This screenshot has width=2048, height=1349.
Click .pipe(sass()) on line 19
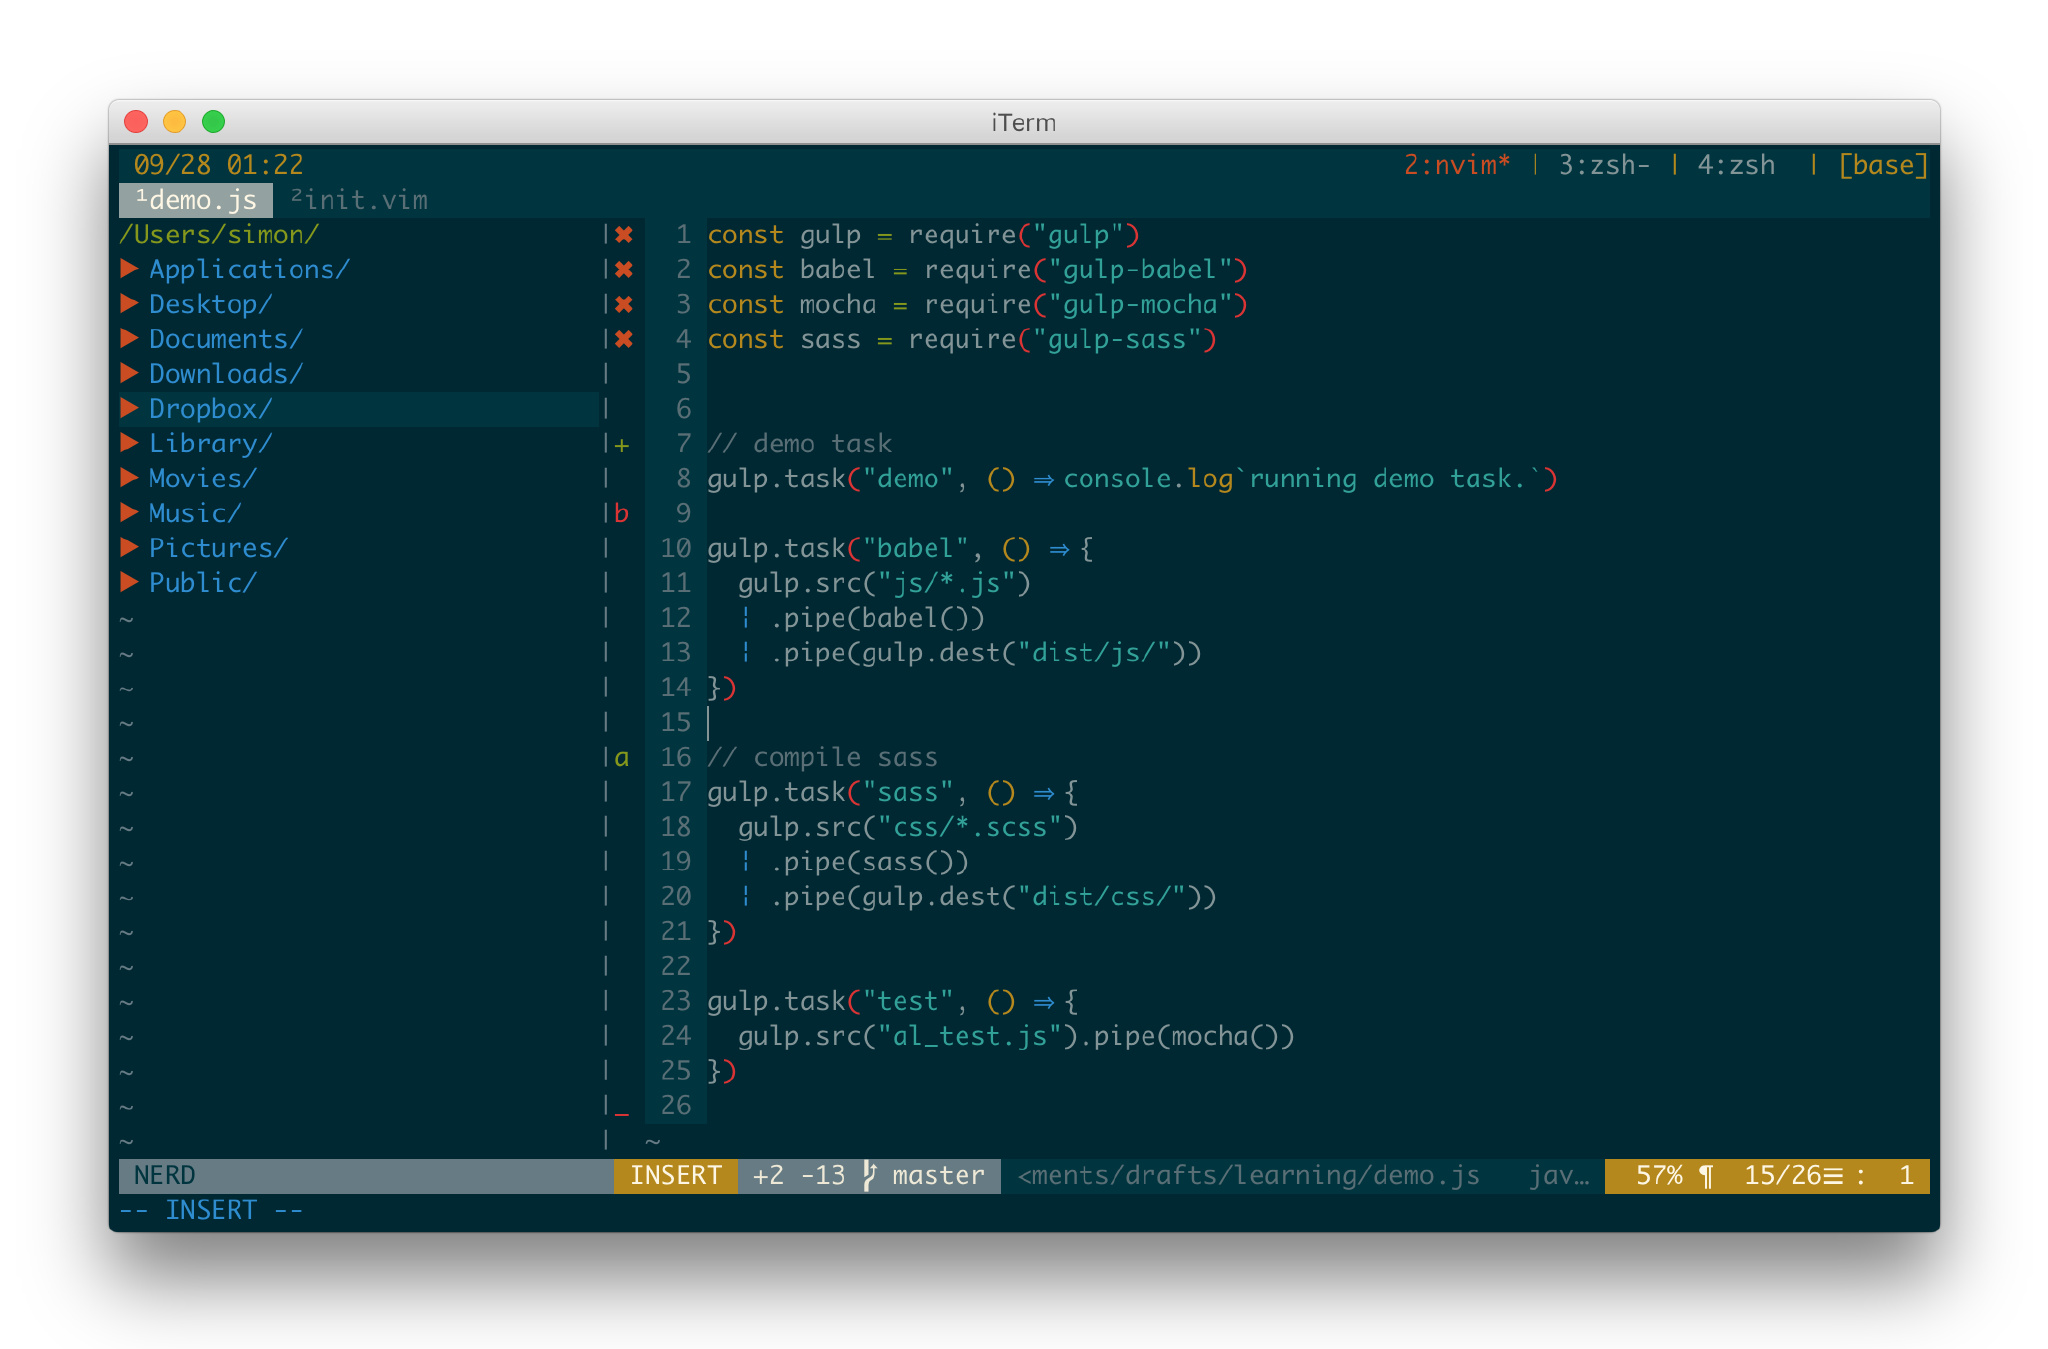point(869,862)
